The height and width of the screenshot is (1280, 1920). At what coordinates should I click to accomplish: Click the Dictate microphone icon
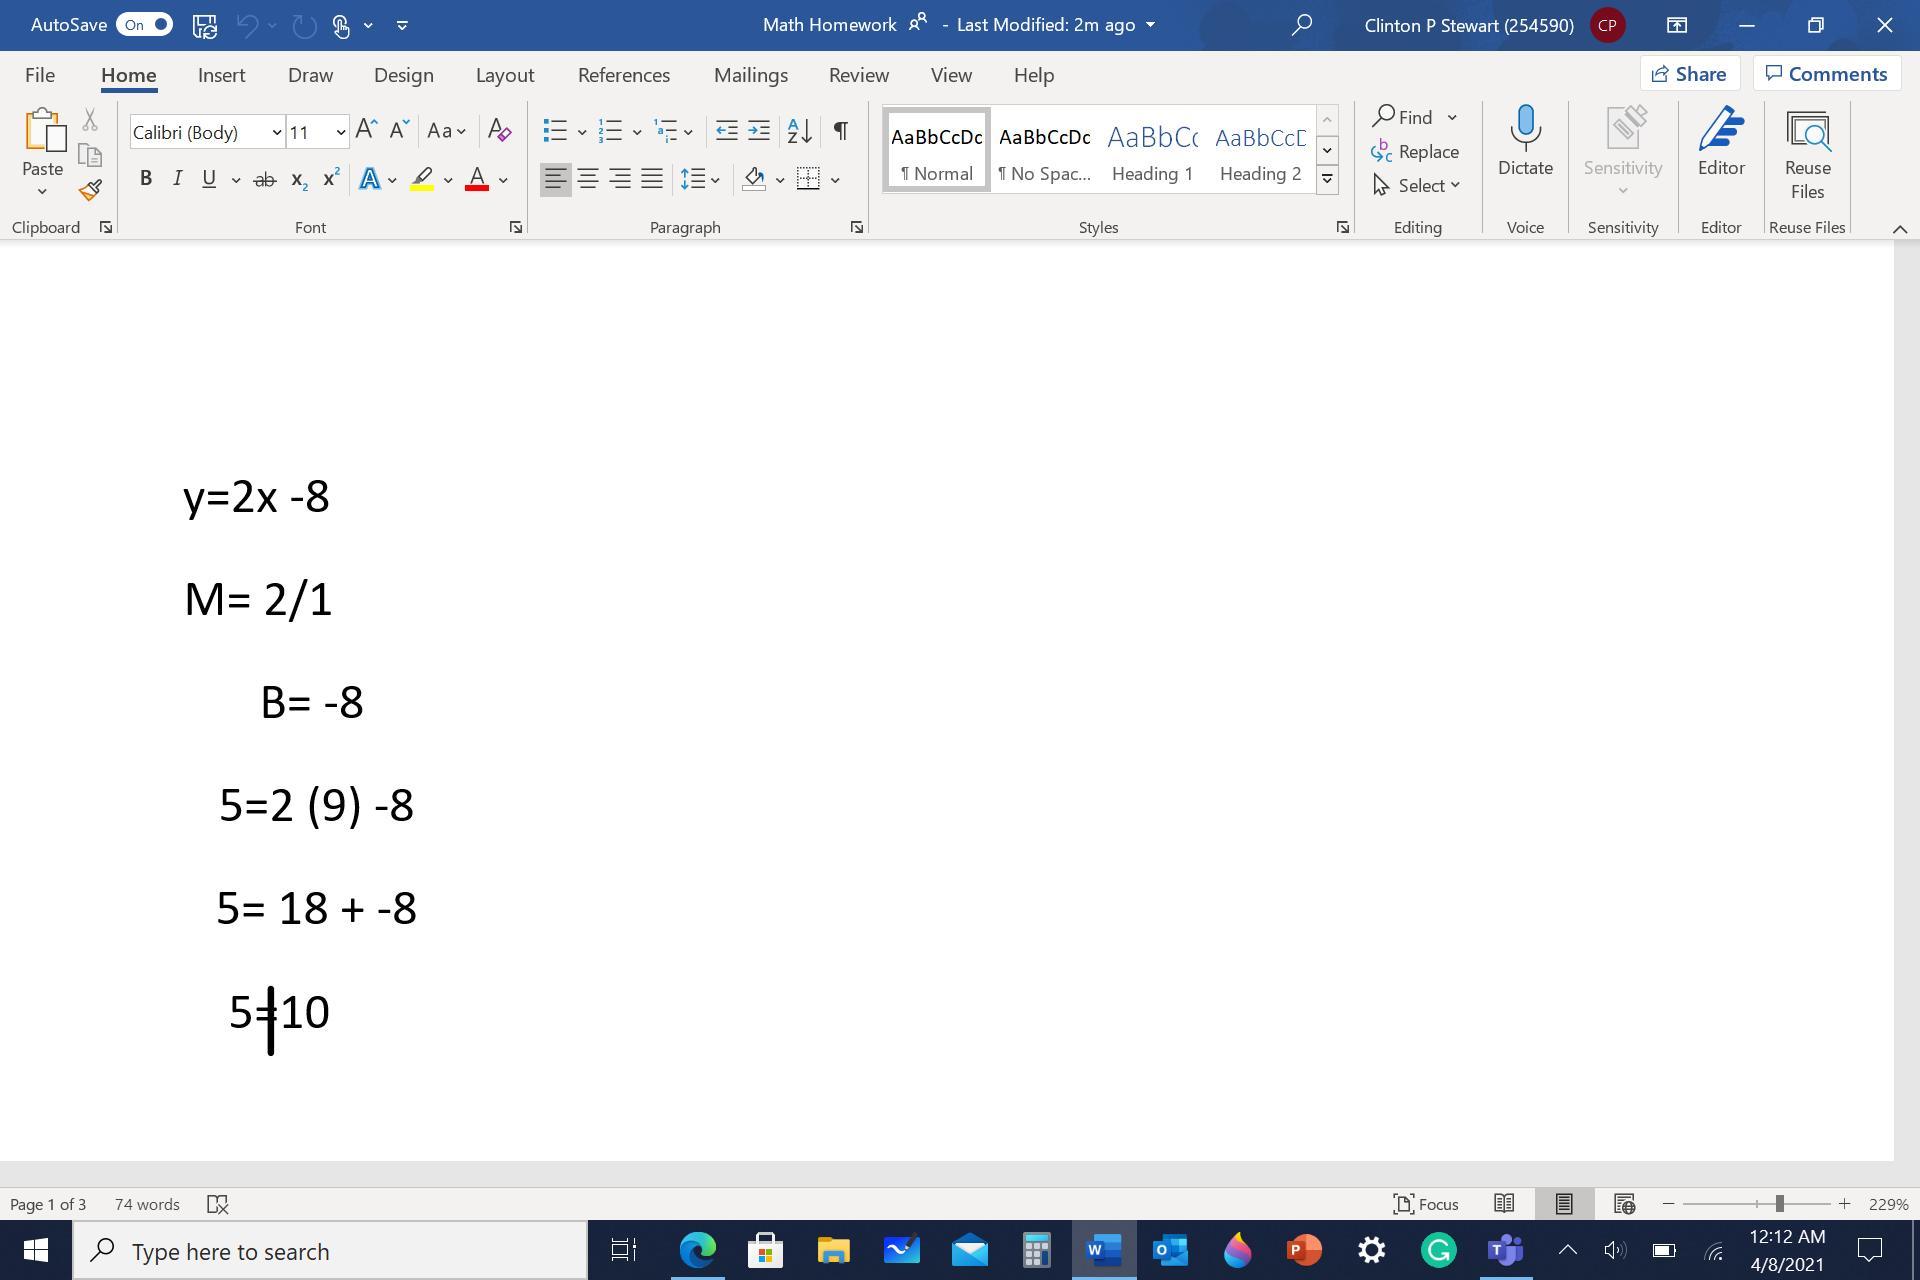point(1524,130)
